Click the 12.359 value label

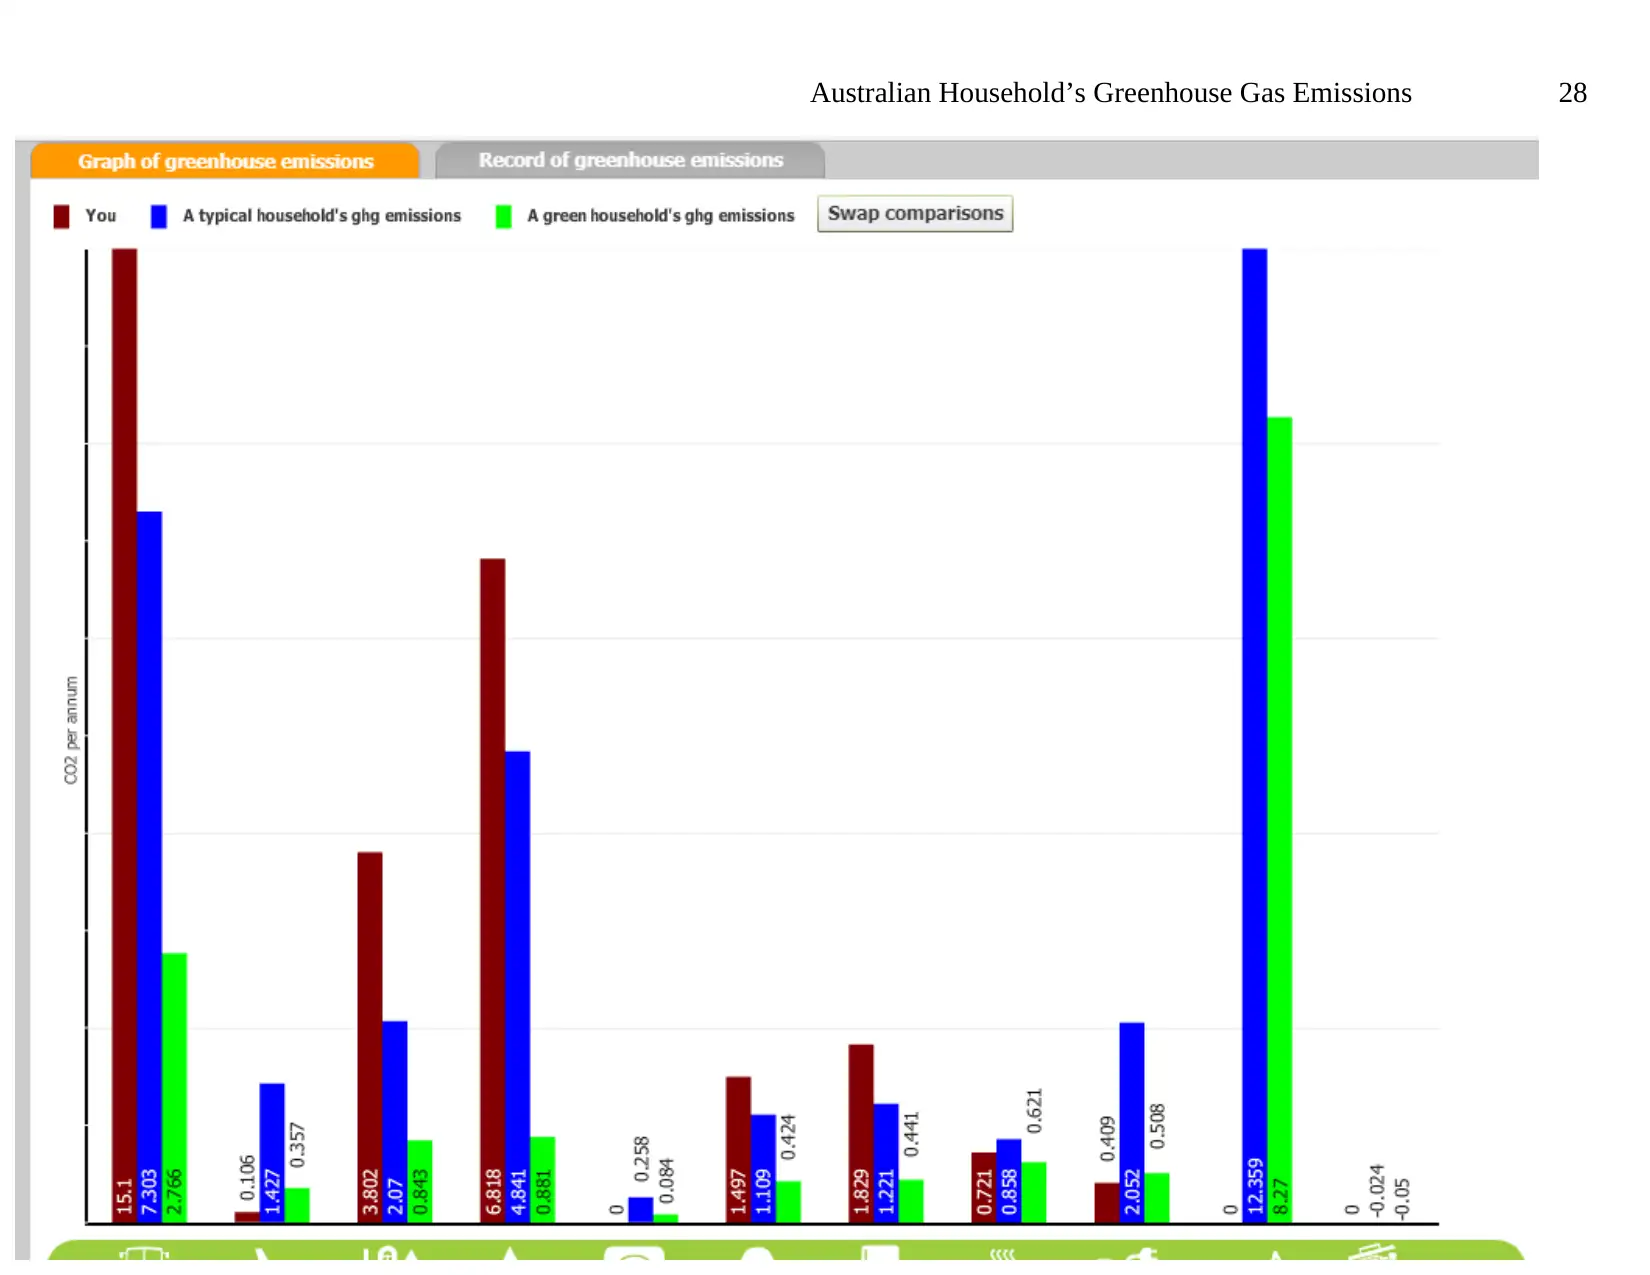pos(1255,1187)
